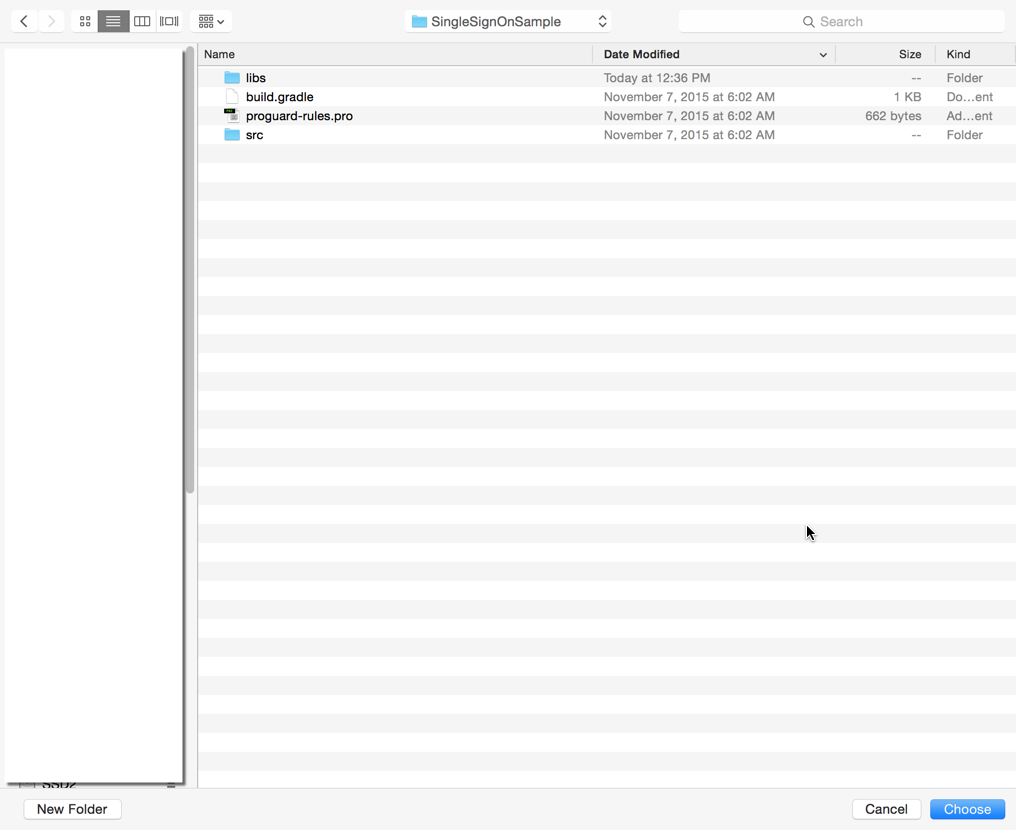Select the libs folder icon
Screen dimensions: 1016x830
point(232,78)
